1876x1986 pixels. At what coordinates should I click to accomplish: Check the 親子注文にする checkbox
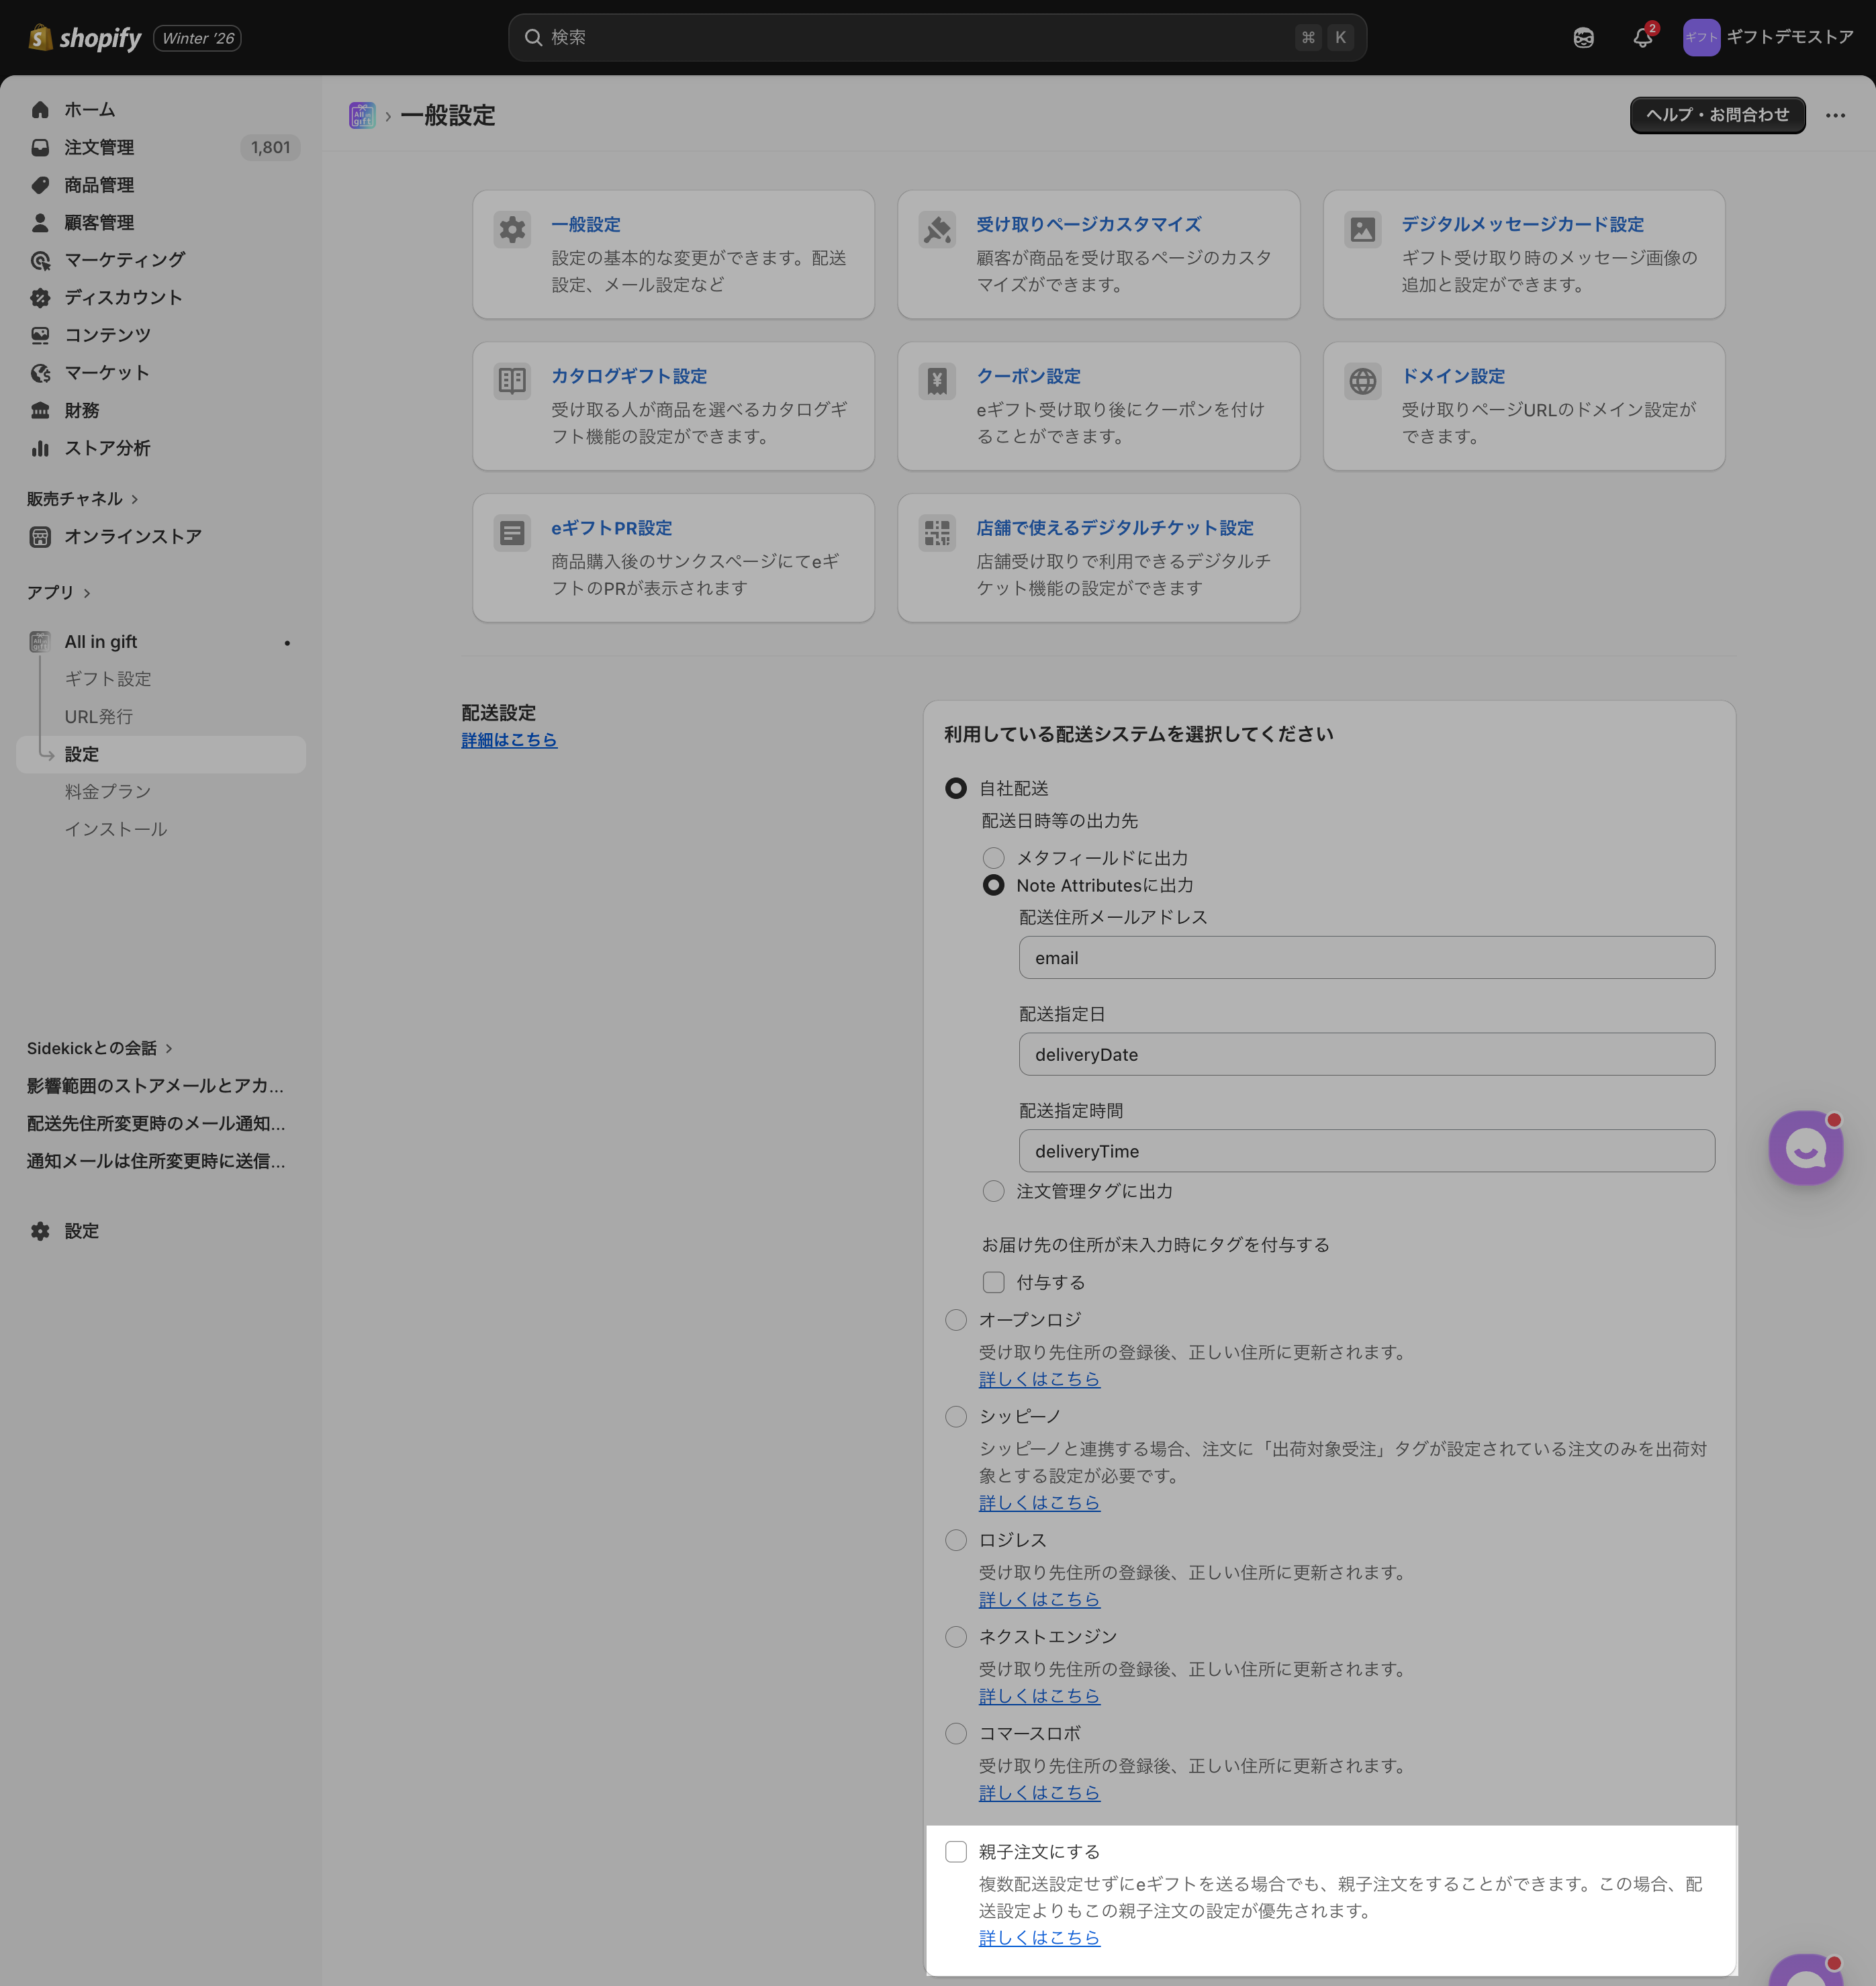pyautogui.click(x=956, y=1851)
